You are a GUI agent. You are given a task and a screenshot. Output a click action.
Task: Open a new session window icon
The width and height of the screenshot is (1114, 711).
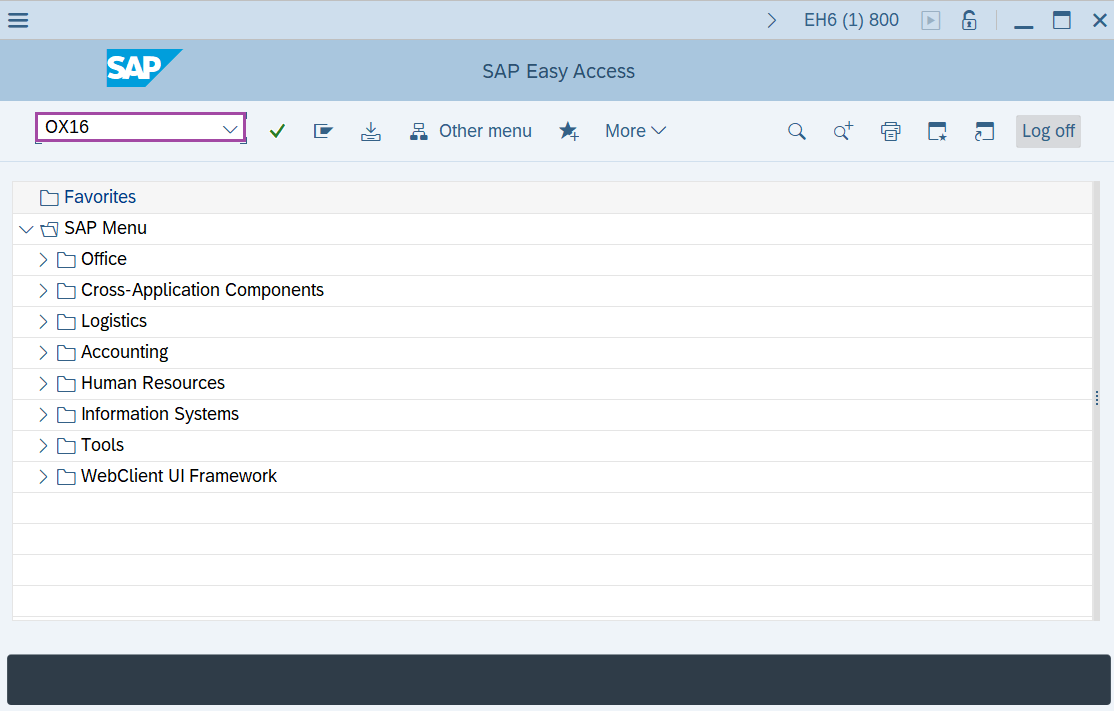pyautogui.click(x=984, y=130)
